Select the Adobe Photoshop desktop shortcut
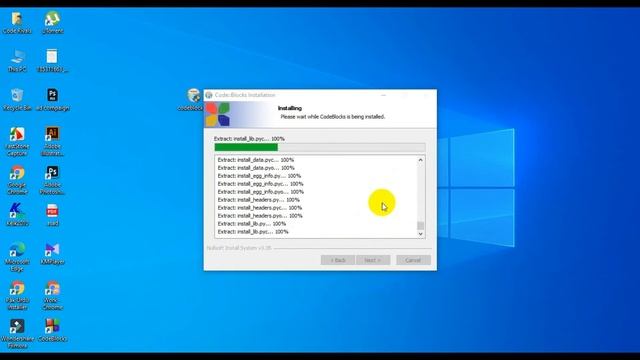 pos(52,180)
